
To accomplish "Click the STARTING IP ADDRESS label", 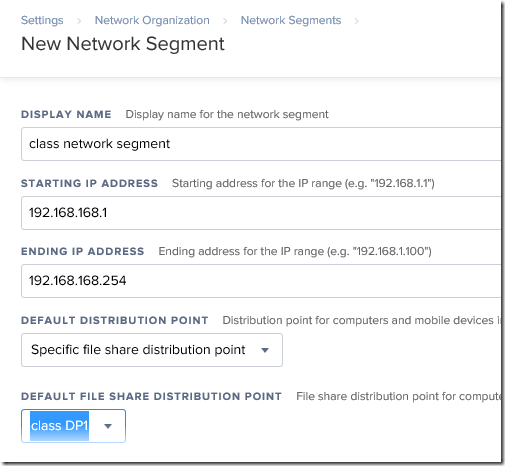I will (x=89, y=183).
